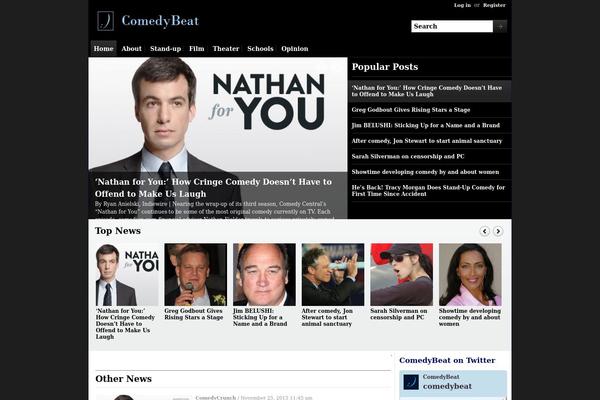600x400 pixels.
Task: Open the Stand-up section
Action: [165, 49]
